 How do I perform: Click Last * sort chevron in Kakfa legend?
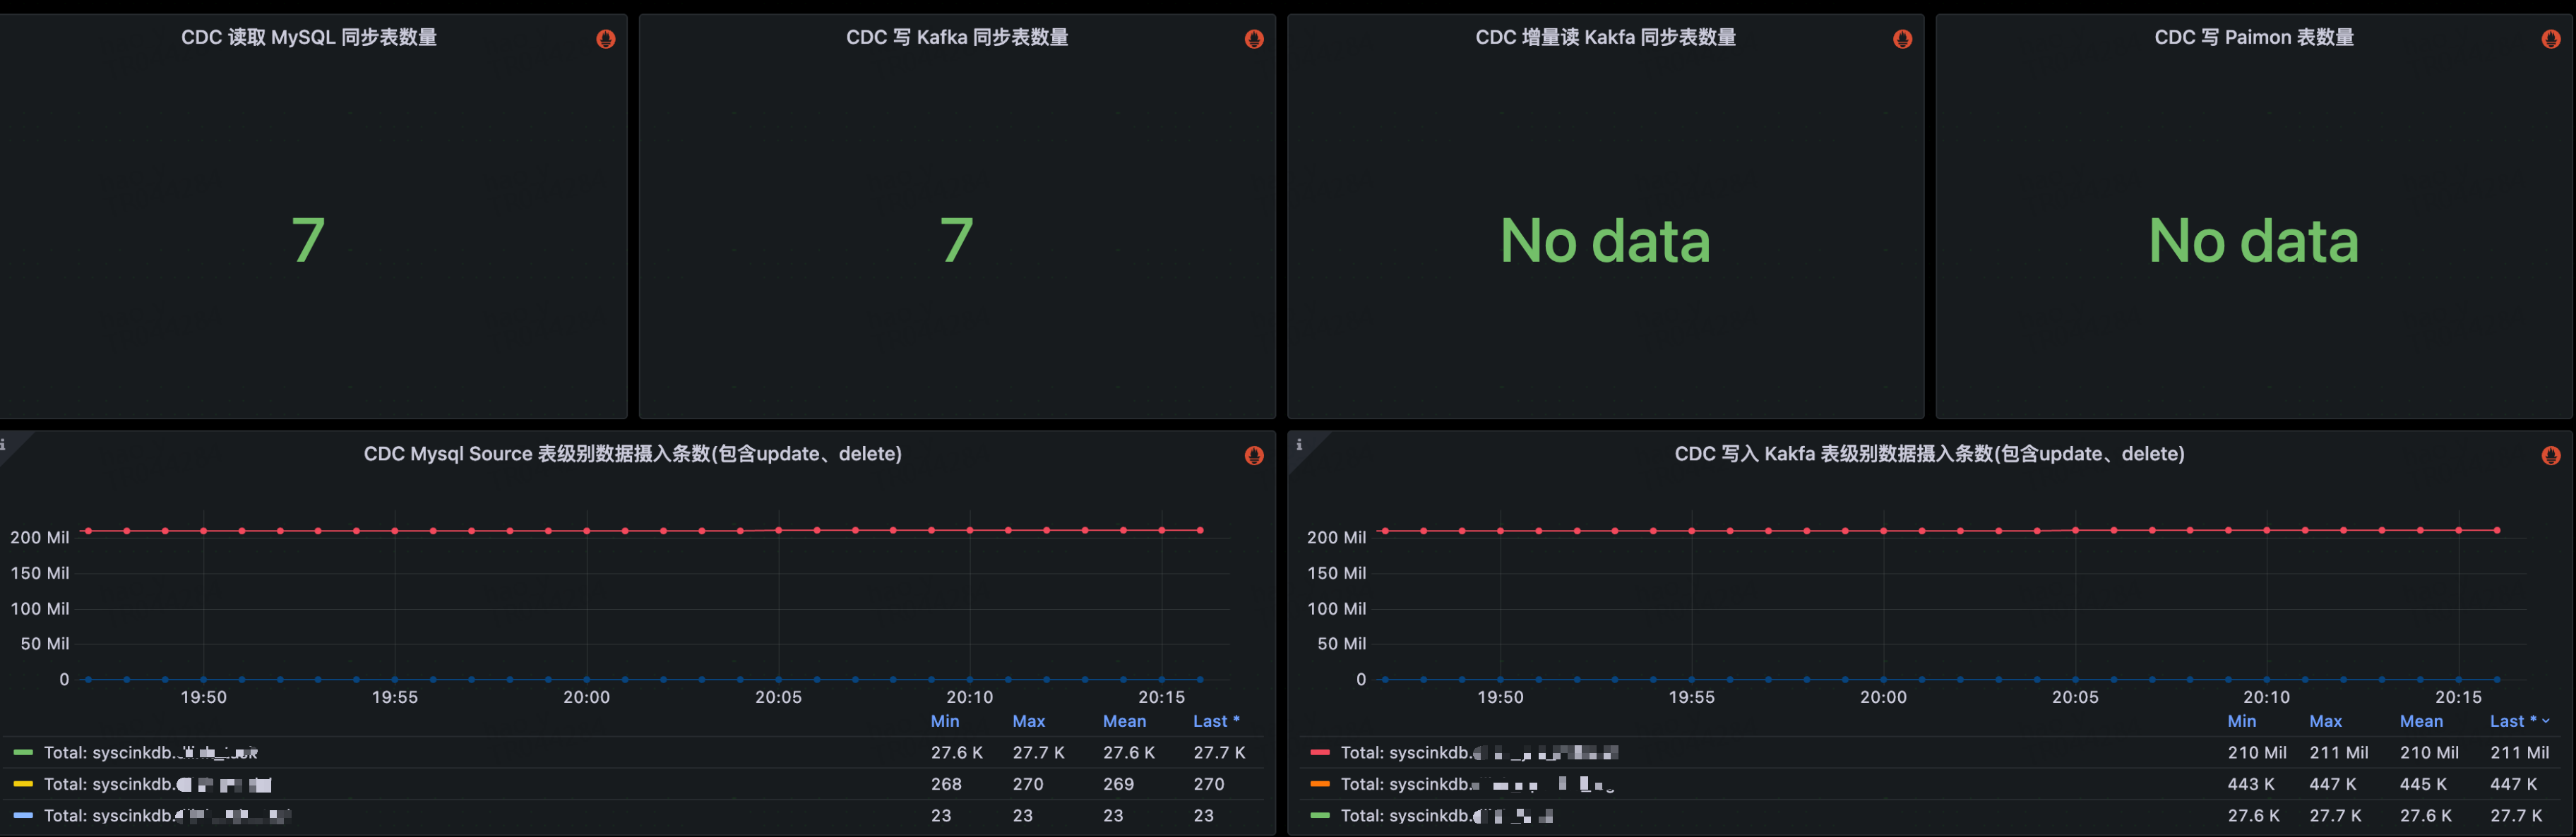coord(2546,721)
